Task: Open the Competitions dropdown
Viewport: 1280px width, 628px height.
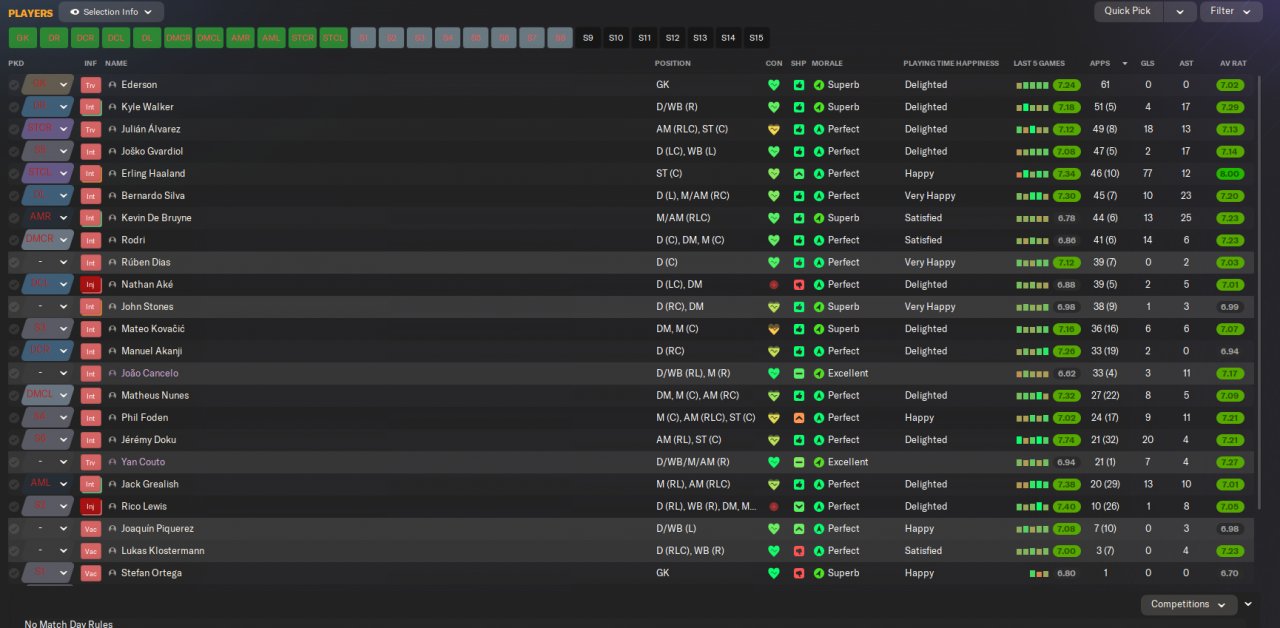Action: pos(1188,604)
